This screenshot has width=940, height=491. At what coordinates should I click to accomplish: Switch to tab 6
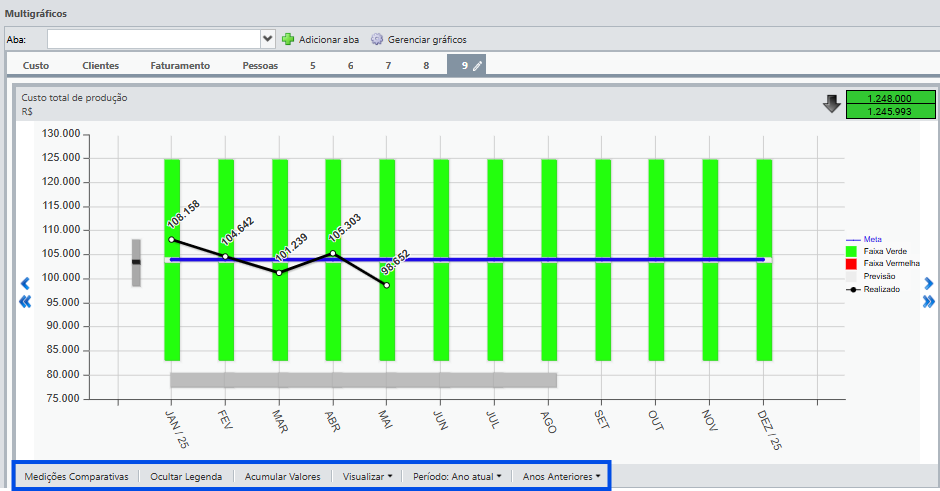pyautogui.click(x=351, y=65)
